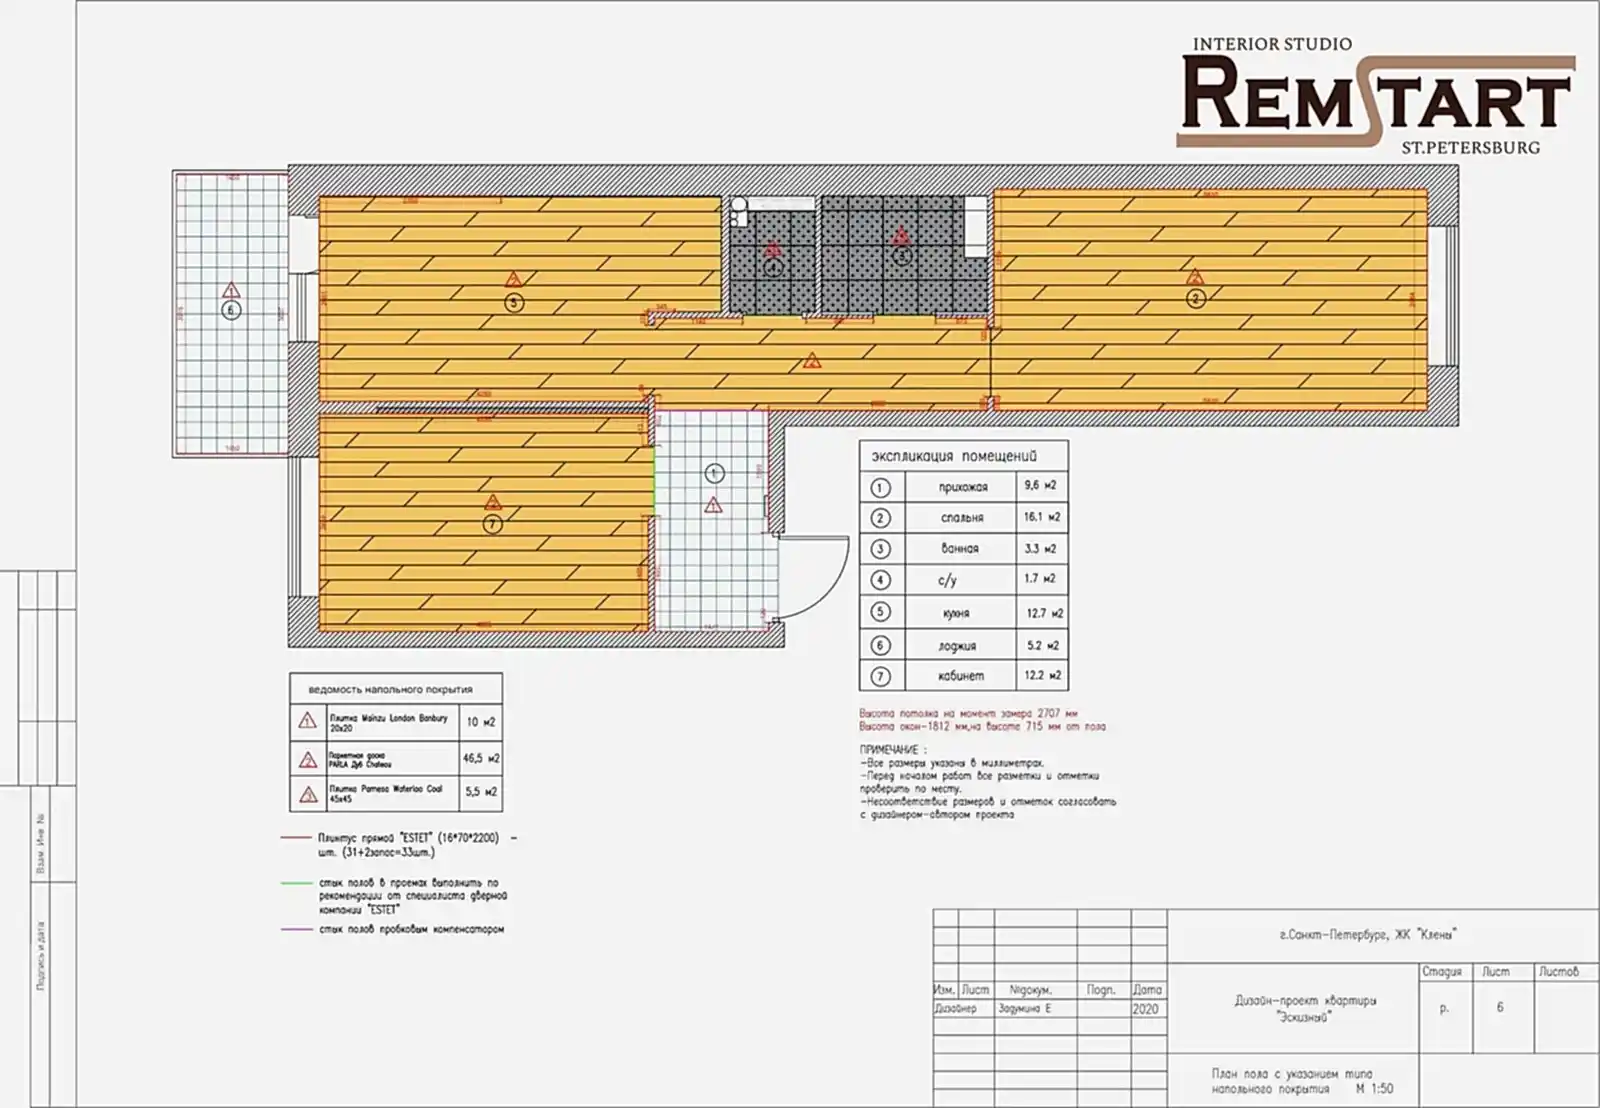Click the red triangle in the corridor floor
1600x1108 pixels.
click(812, 362)
